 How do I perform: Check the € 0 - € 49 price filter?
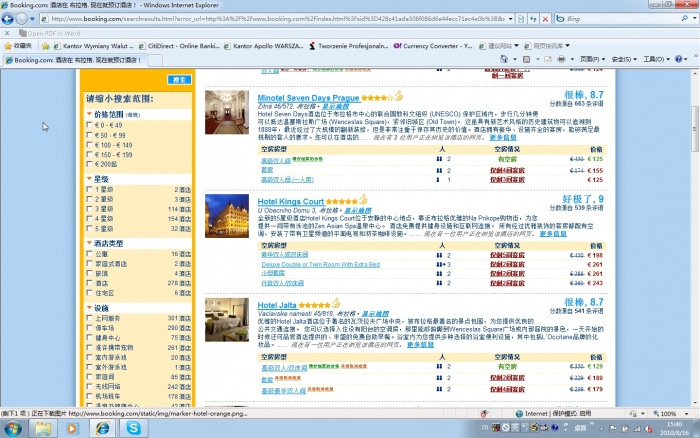pyautogui.click(x=90, y=126)
